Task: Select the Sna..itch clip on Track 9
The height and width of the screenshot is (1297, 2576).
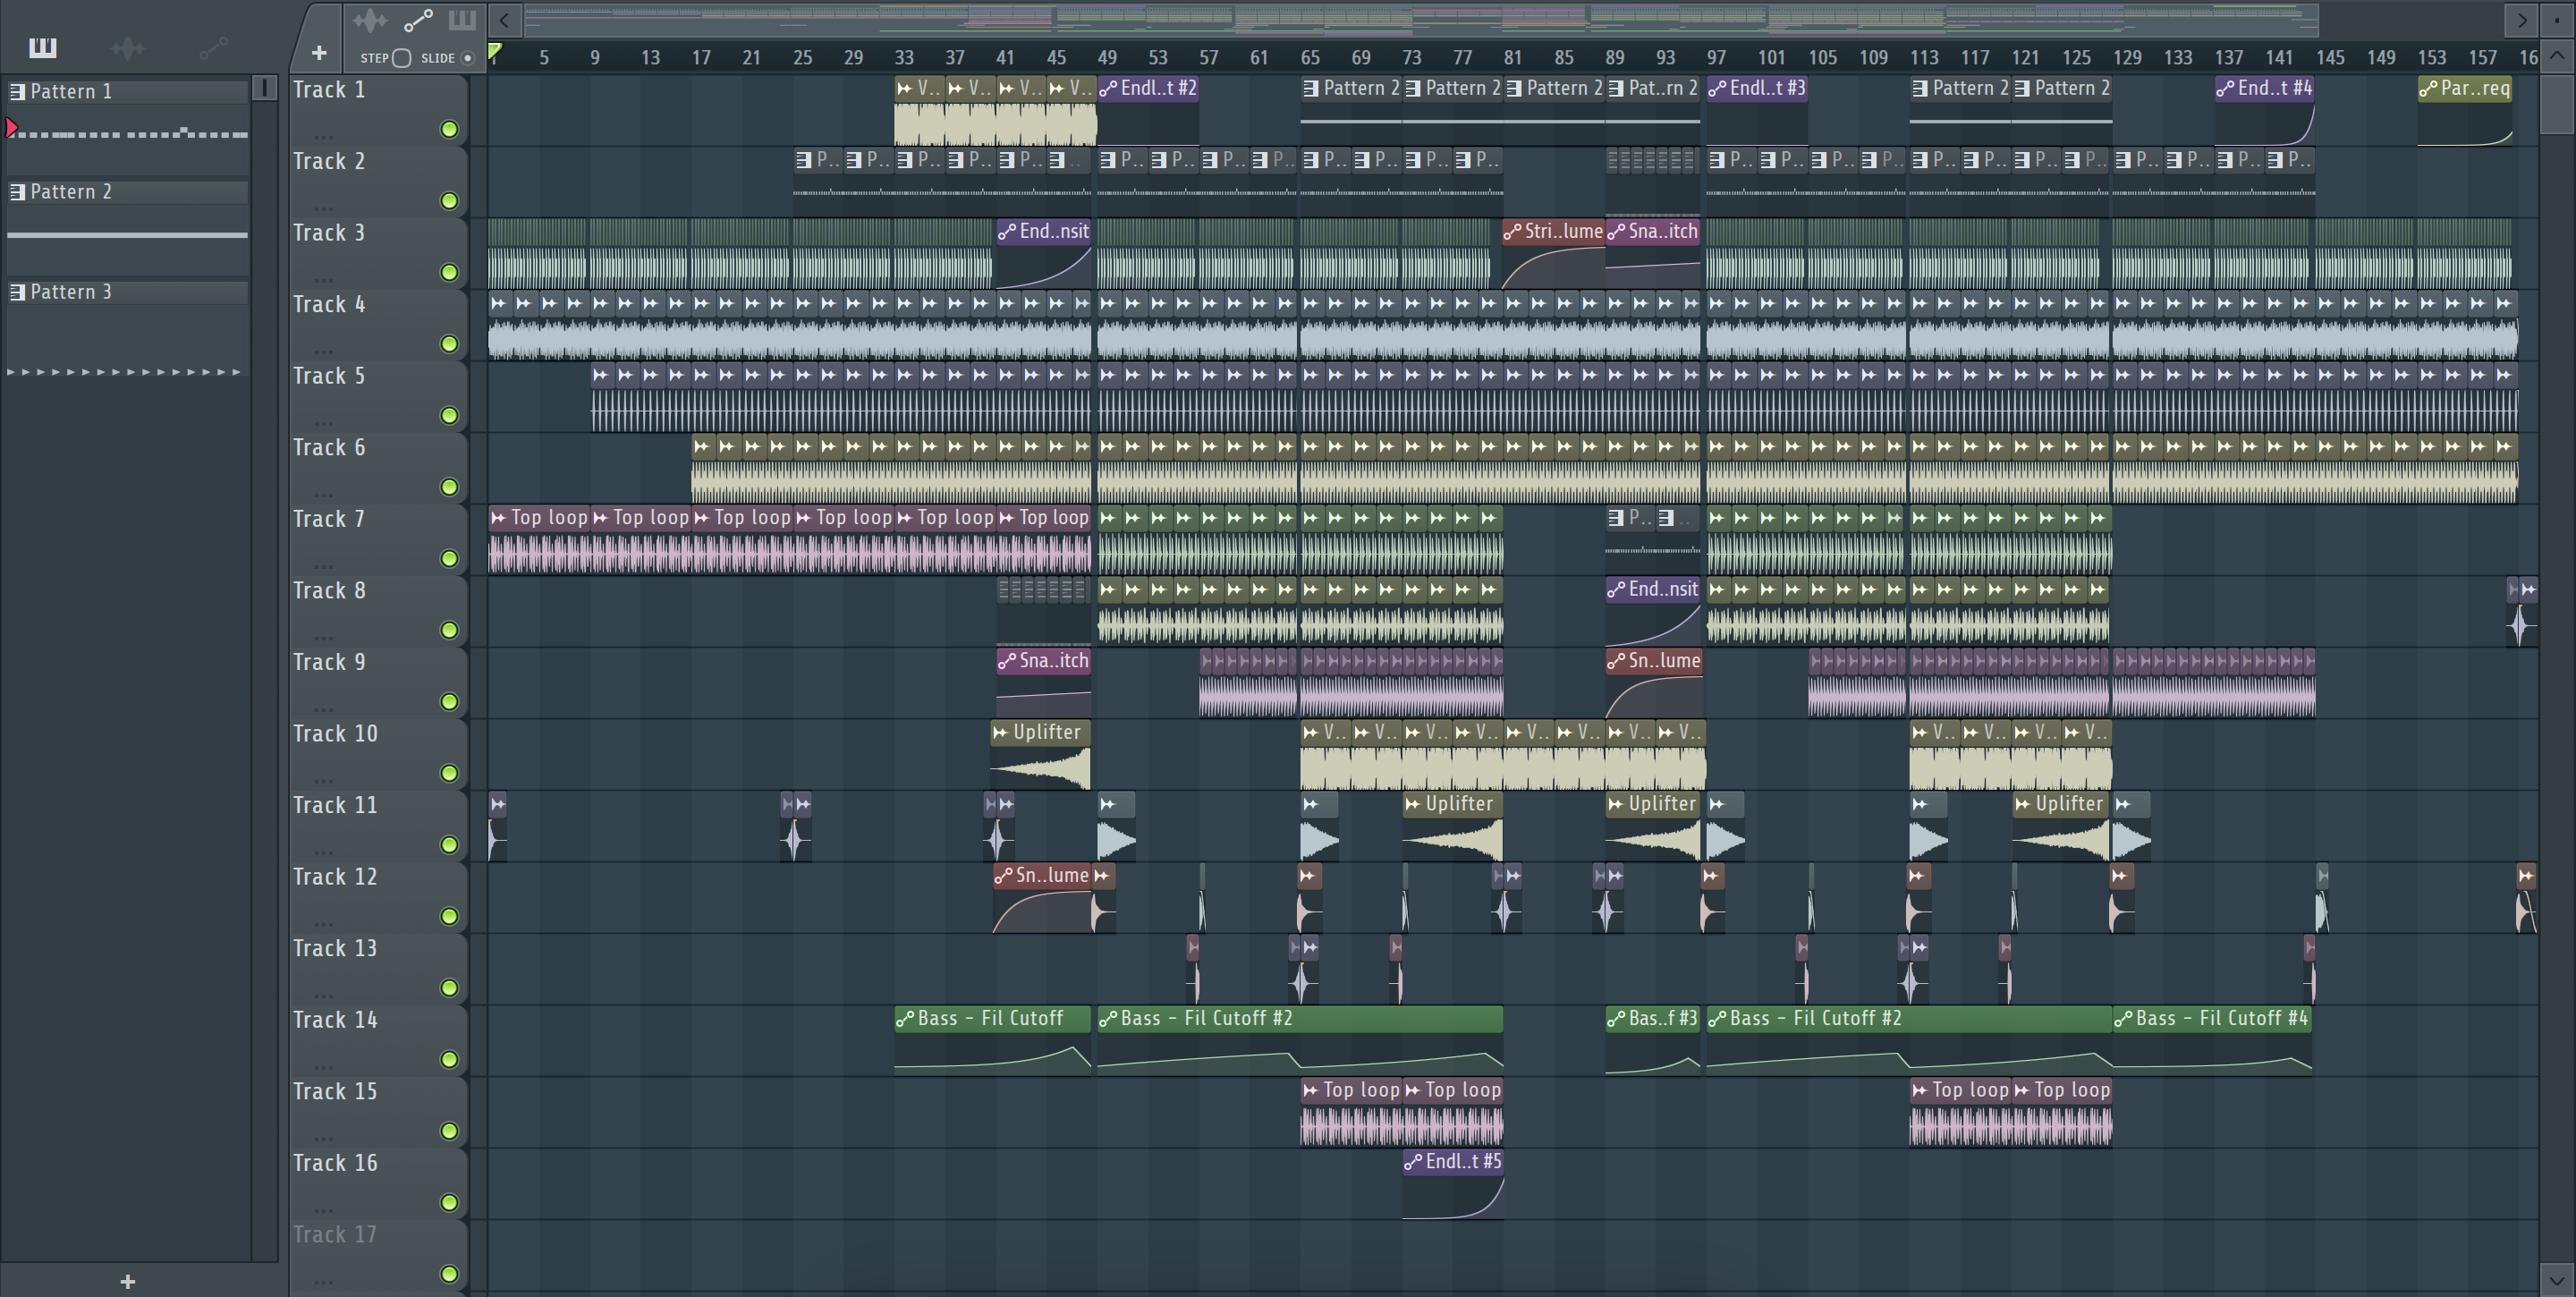Action: [x=1044, y=684]
